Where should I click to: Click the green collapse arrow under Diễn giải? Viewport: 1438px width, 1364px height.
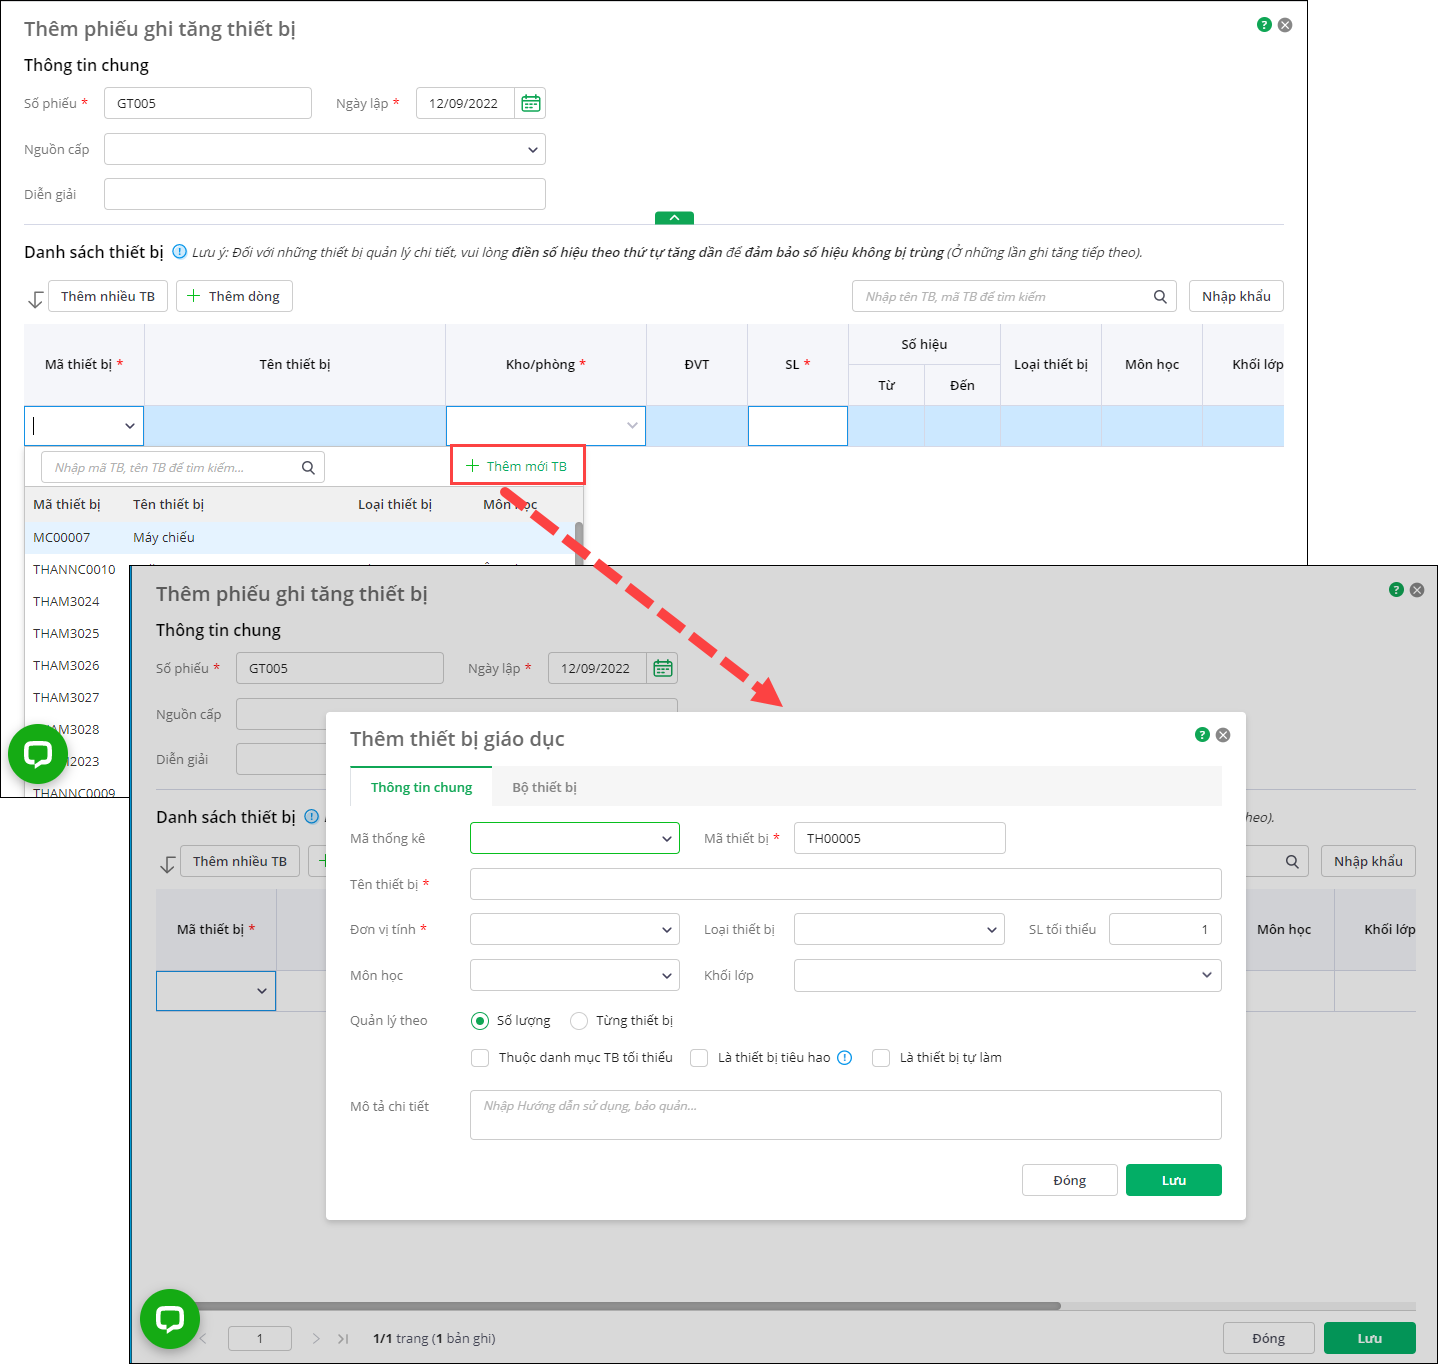tap(674, 218)
